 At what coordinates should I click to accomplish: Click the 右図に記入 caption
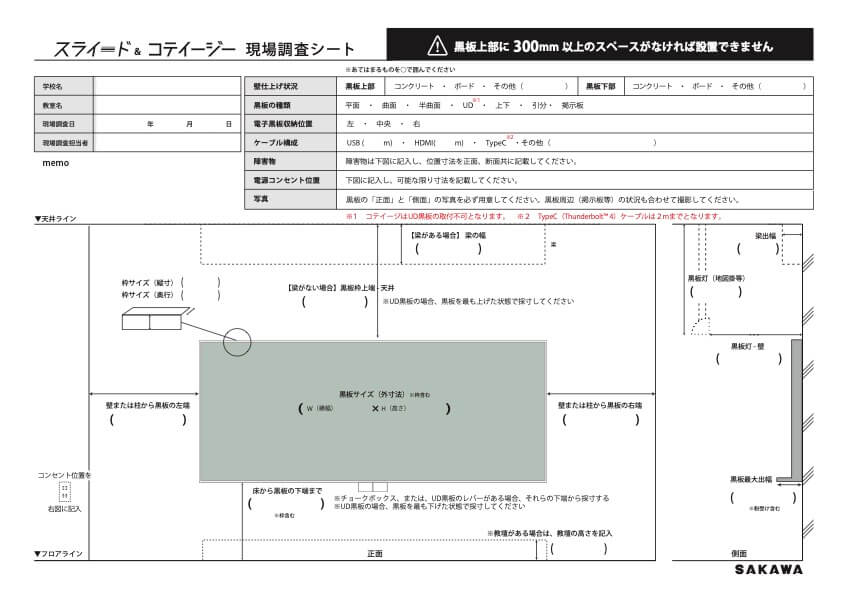pos(64,509)
